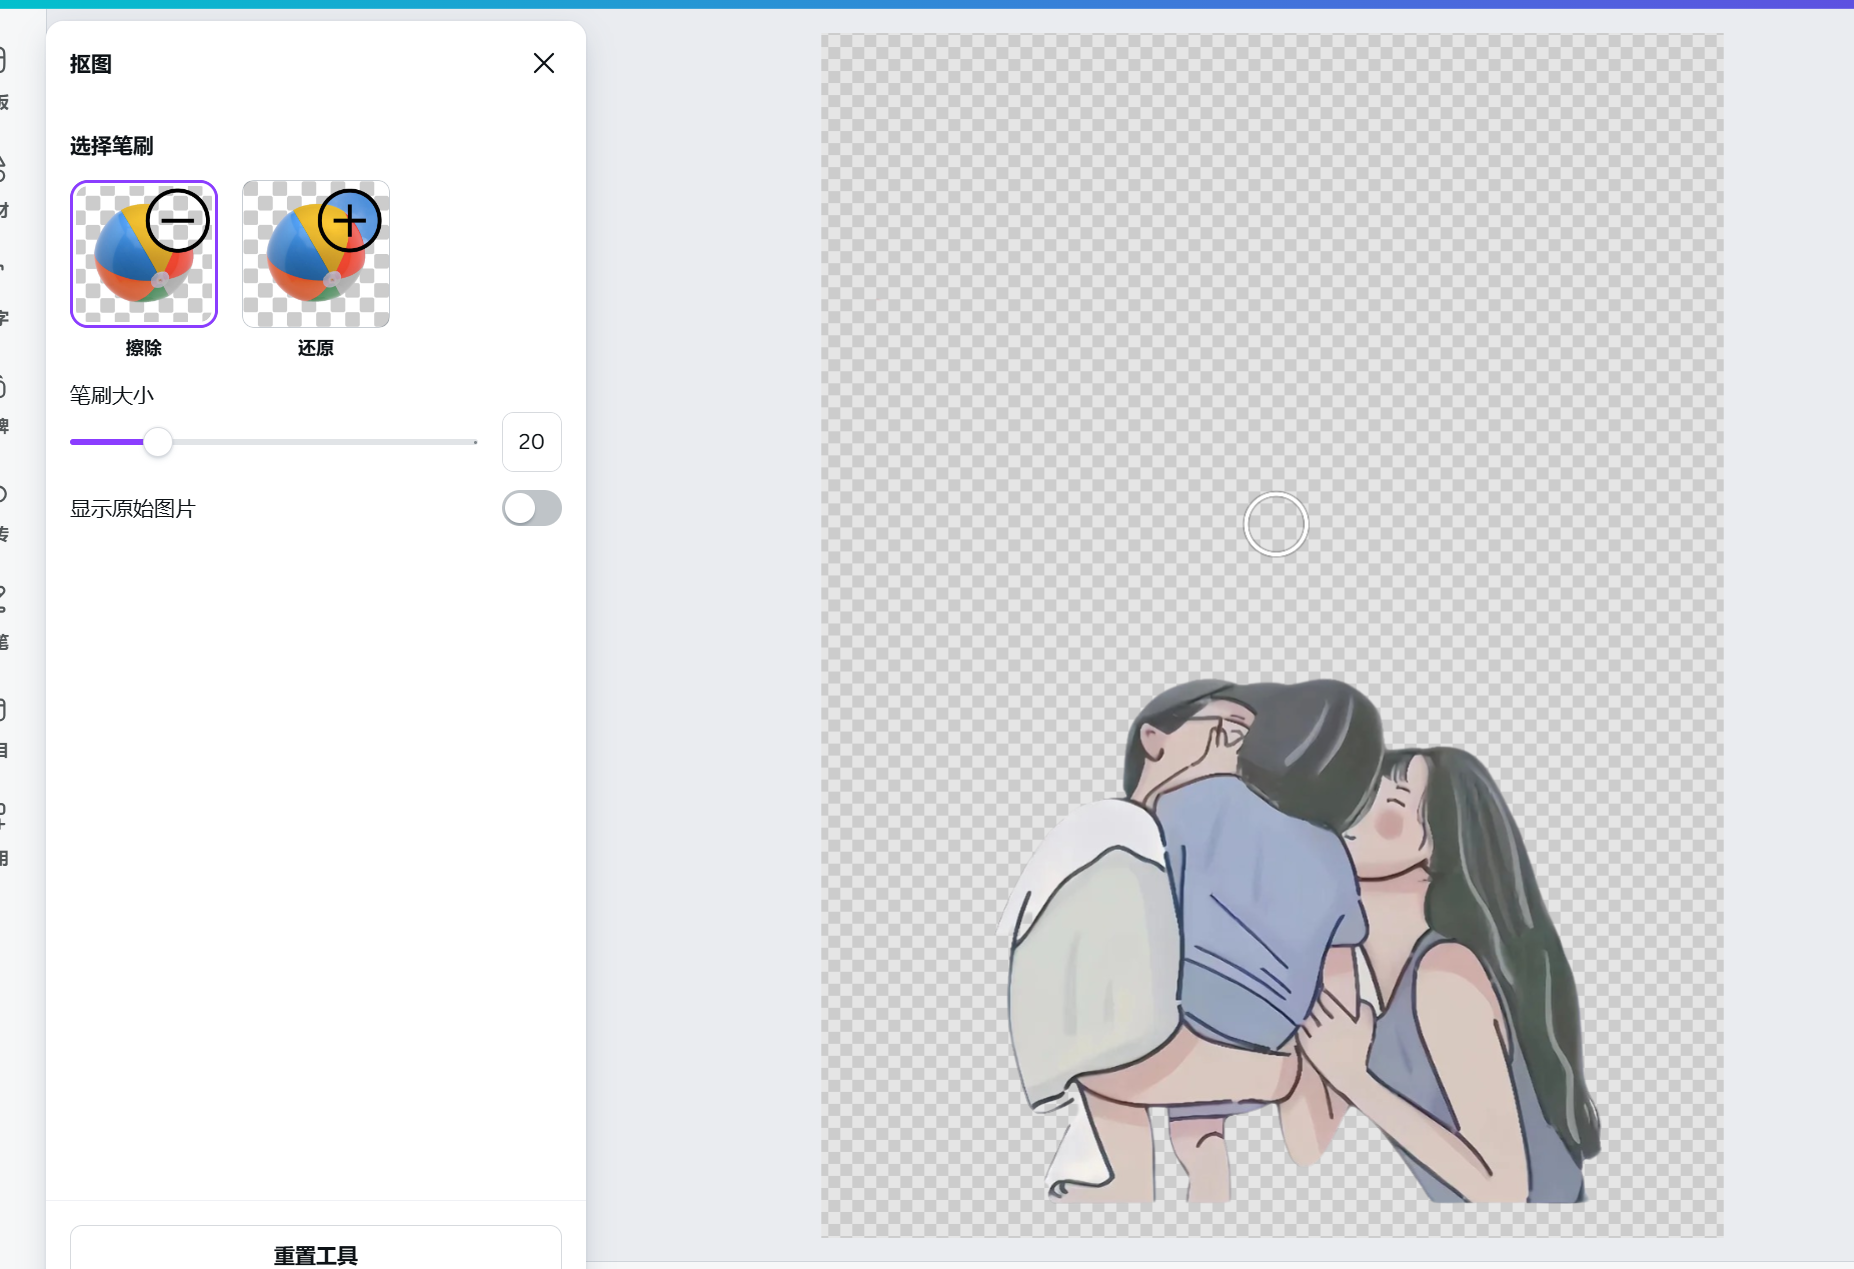Image resolution: width=1854 pixels, height=1269 pixels.
Task: Click the far right end of the brush size slider
Action: [x=474, y=441]
